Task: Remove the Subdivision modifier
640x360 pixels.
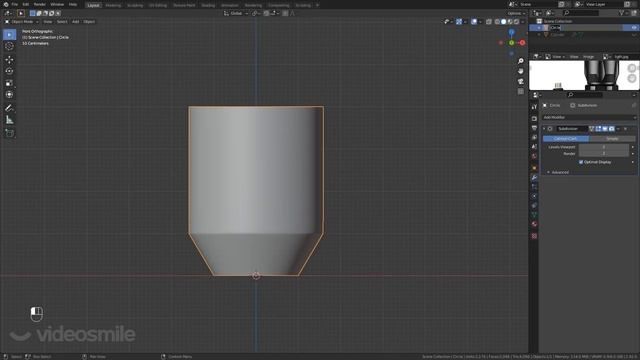Action: 626,129
